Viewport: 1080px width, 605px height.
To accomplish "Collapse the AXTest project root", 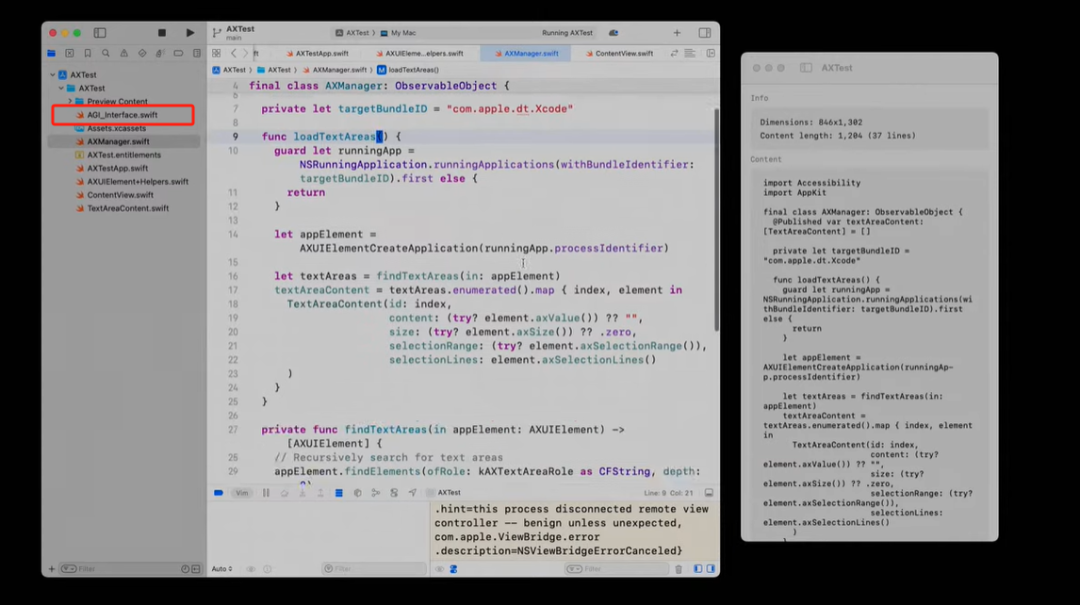I will pos(52,75).
